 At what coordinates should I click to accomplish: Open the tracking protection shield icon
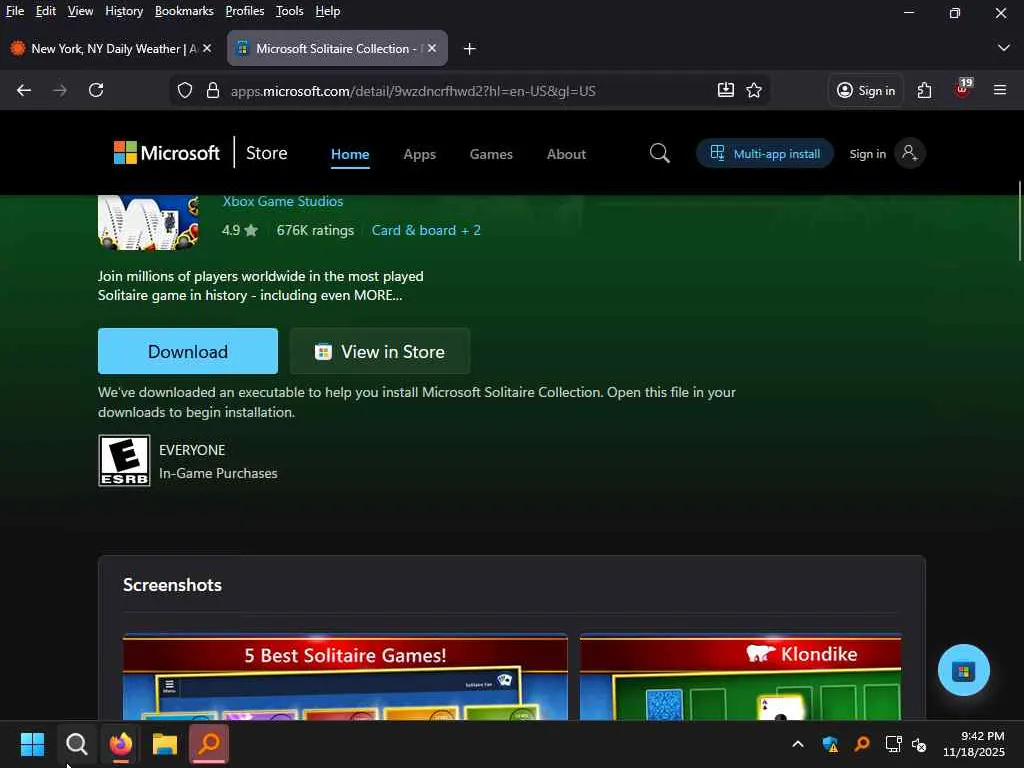[x=185, y=90]
